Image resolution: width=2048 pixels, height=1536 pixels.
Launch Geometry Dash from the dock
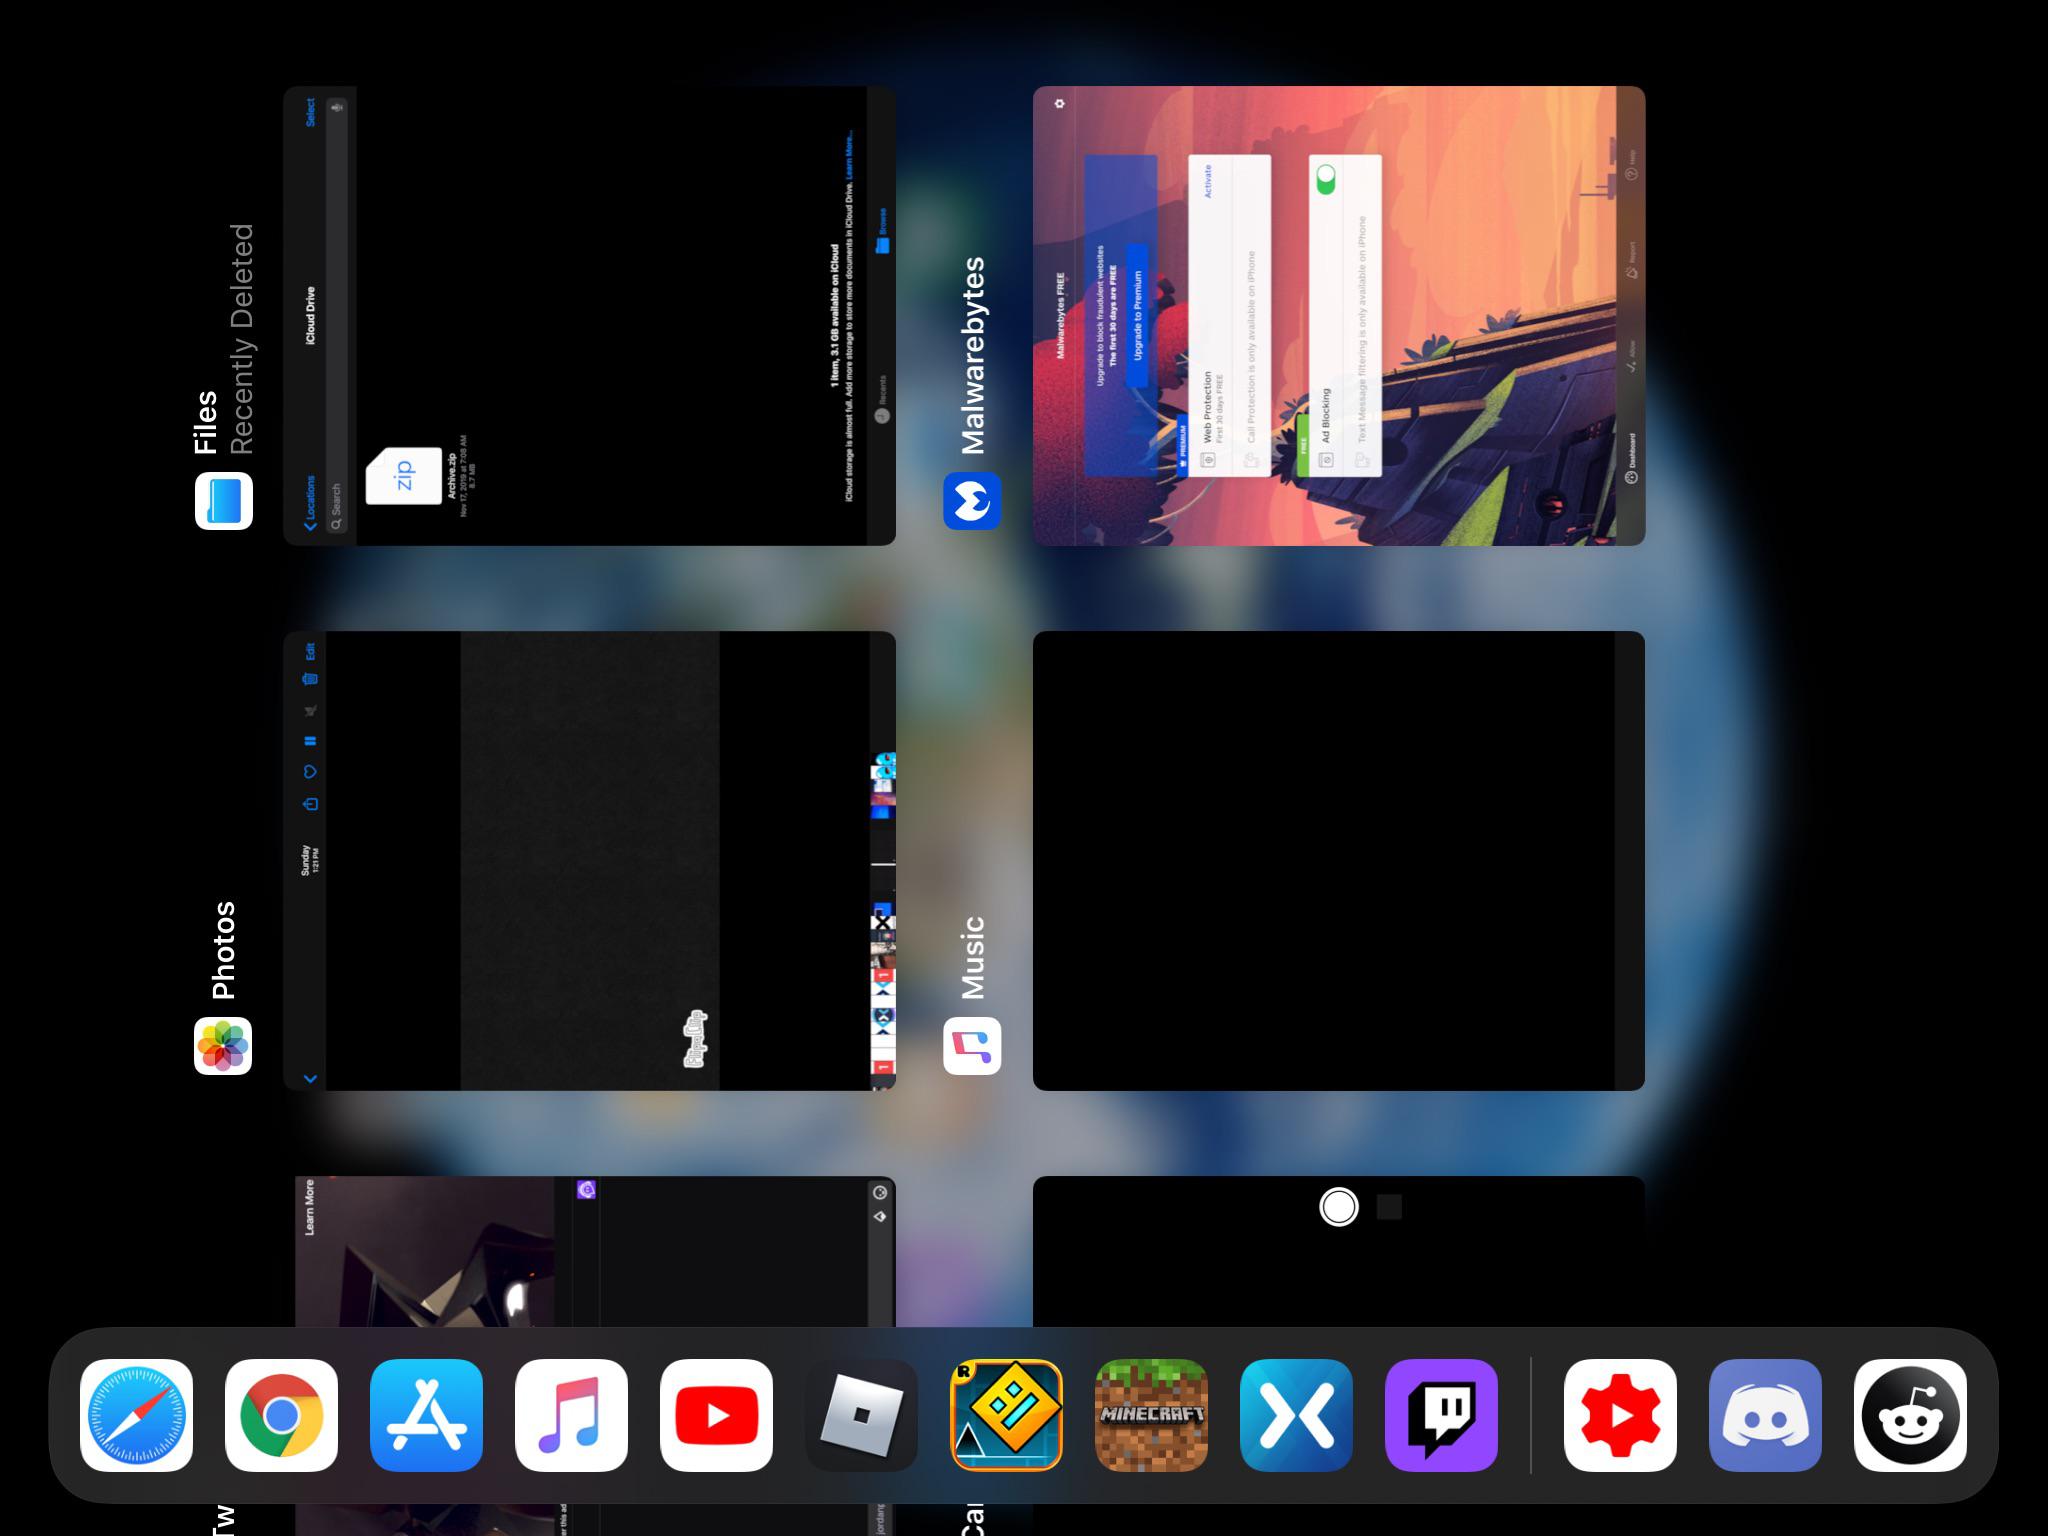pos(1006,1416)
